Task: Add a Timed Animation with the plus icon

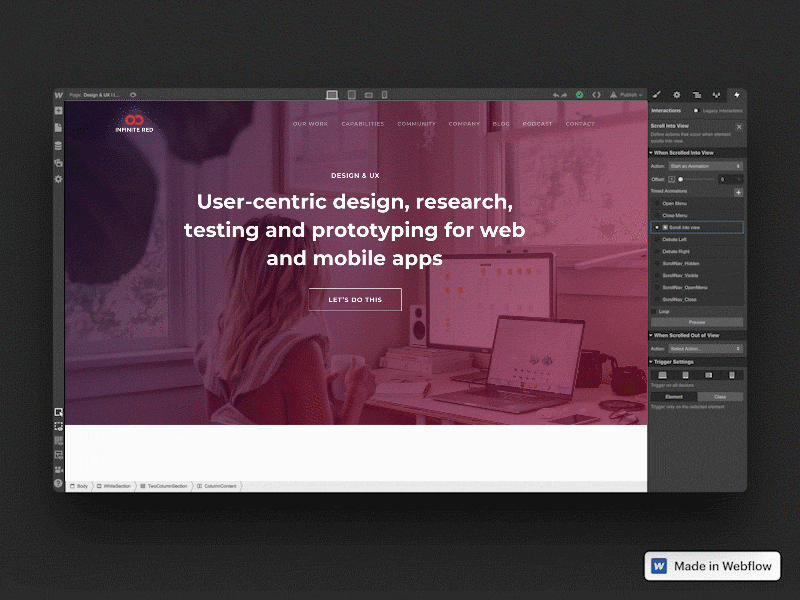Action: tap(738, 191)
